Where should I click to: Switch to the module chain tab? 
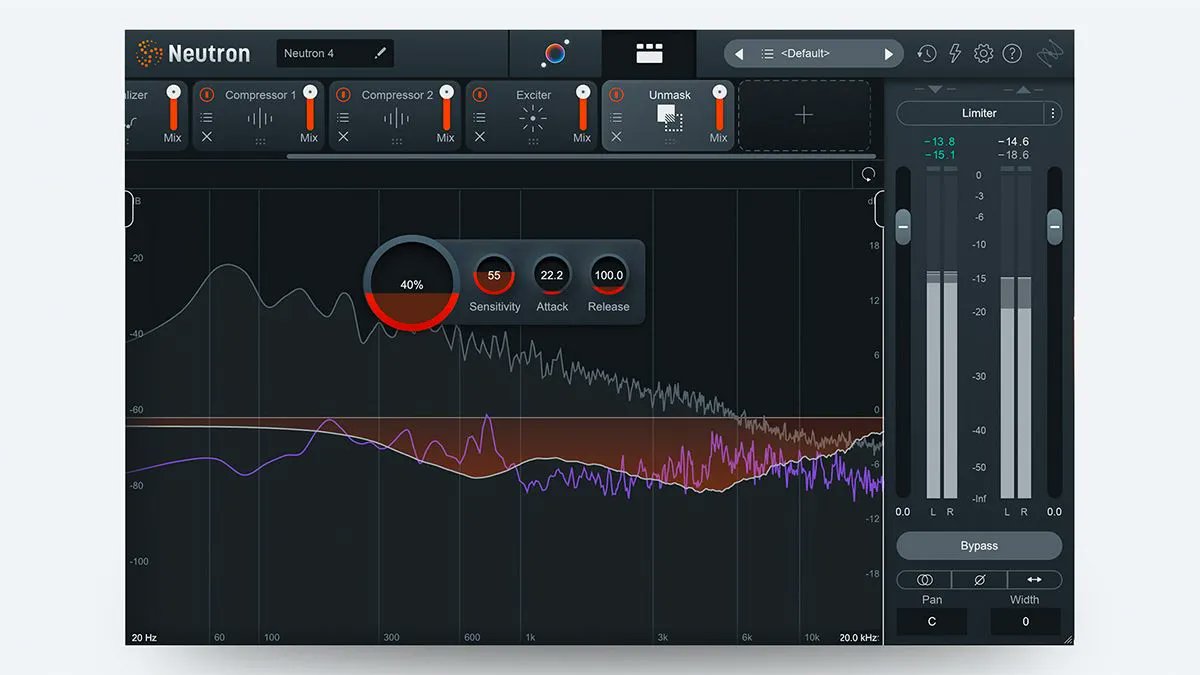tap(647, 53)
